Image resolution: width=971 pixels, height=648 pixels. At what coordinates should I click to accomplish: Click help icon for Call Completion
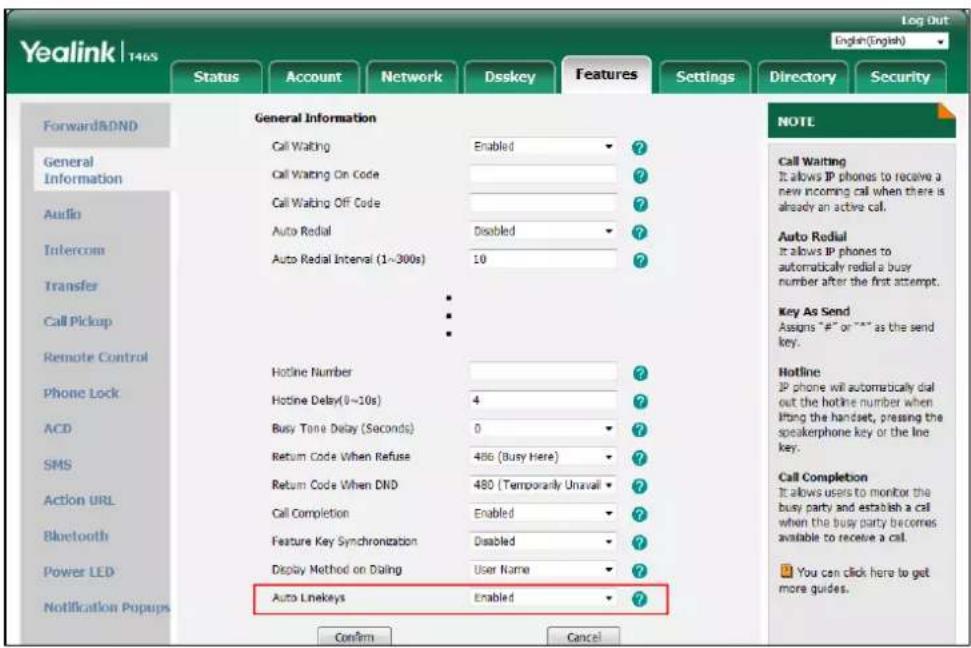640,514
